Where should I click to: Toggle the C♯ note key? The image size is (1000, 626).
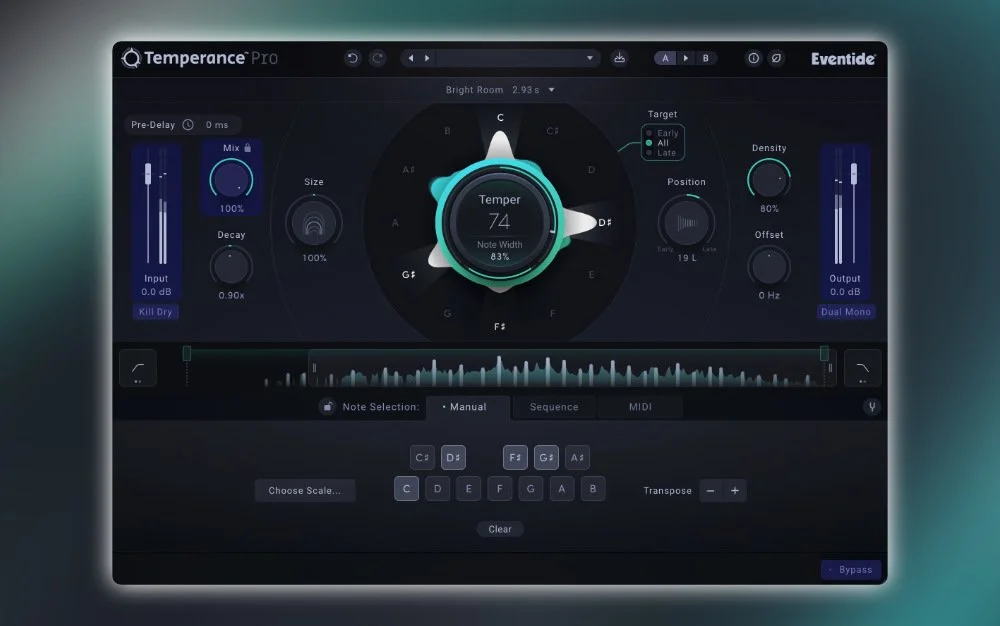(422, 457)
